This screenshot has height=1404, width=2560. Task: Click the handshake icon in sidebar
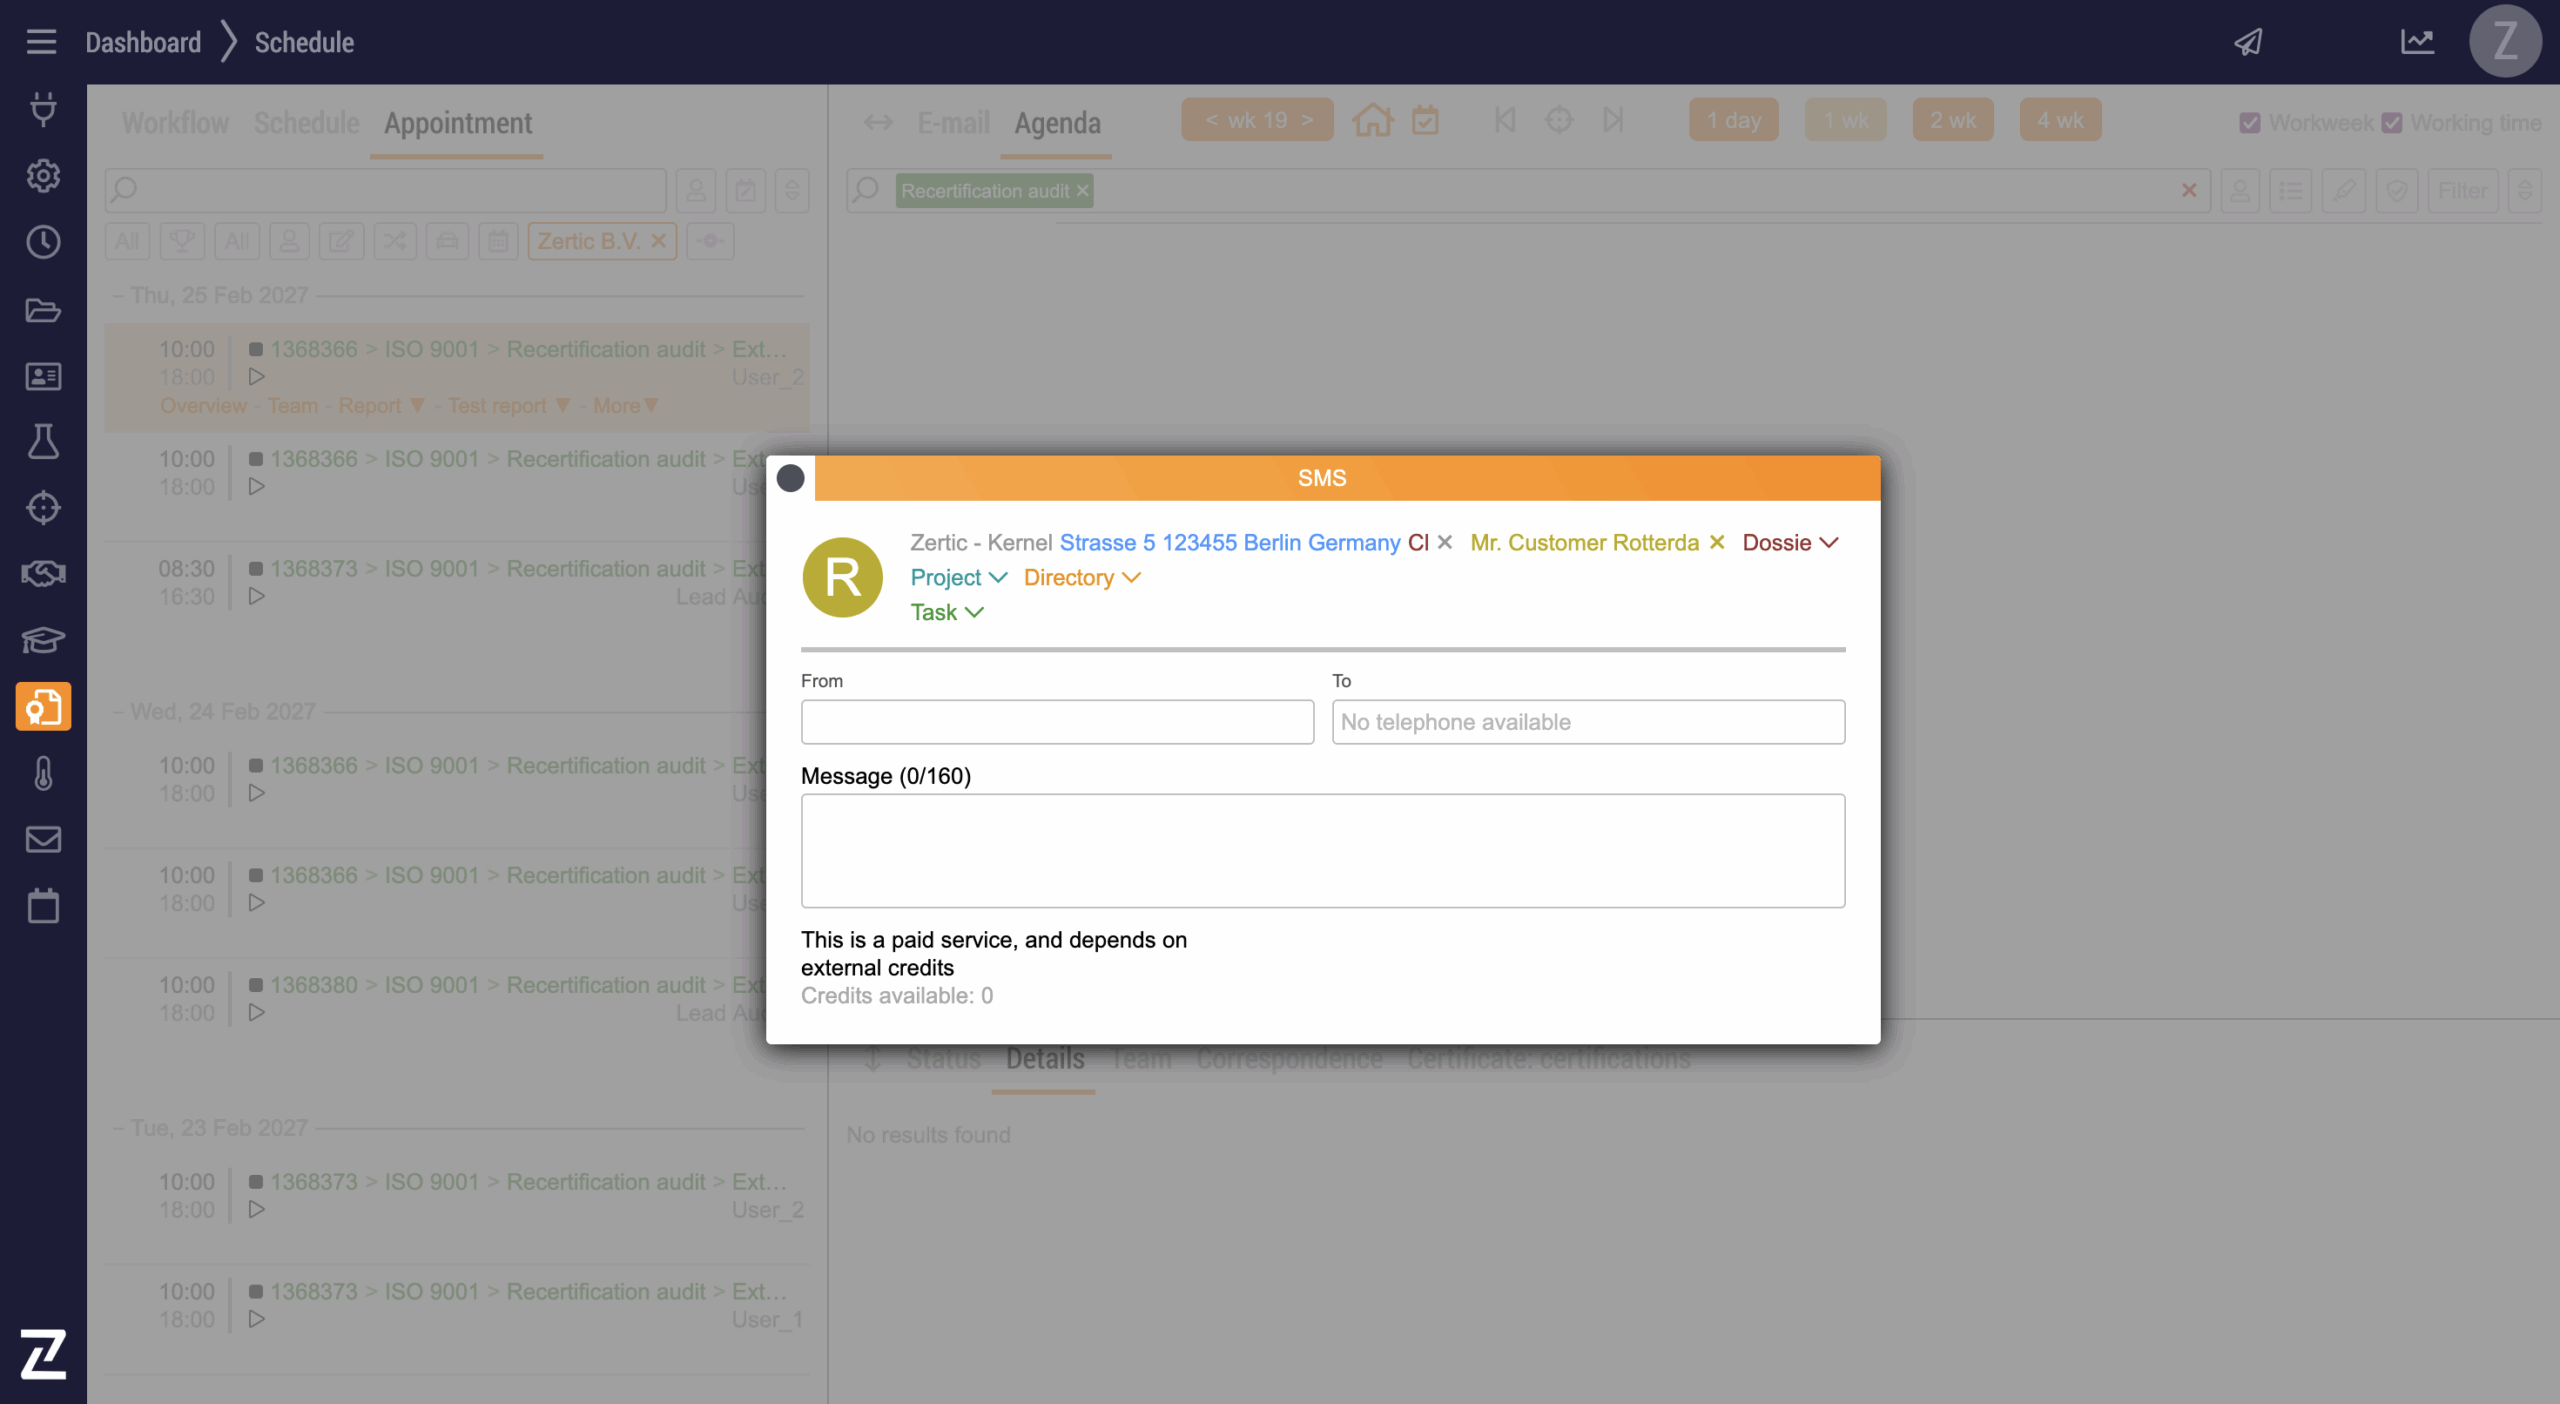43,574
